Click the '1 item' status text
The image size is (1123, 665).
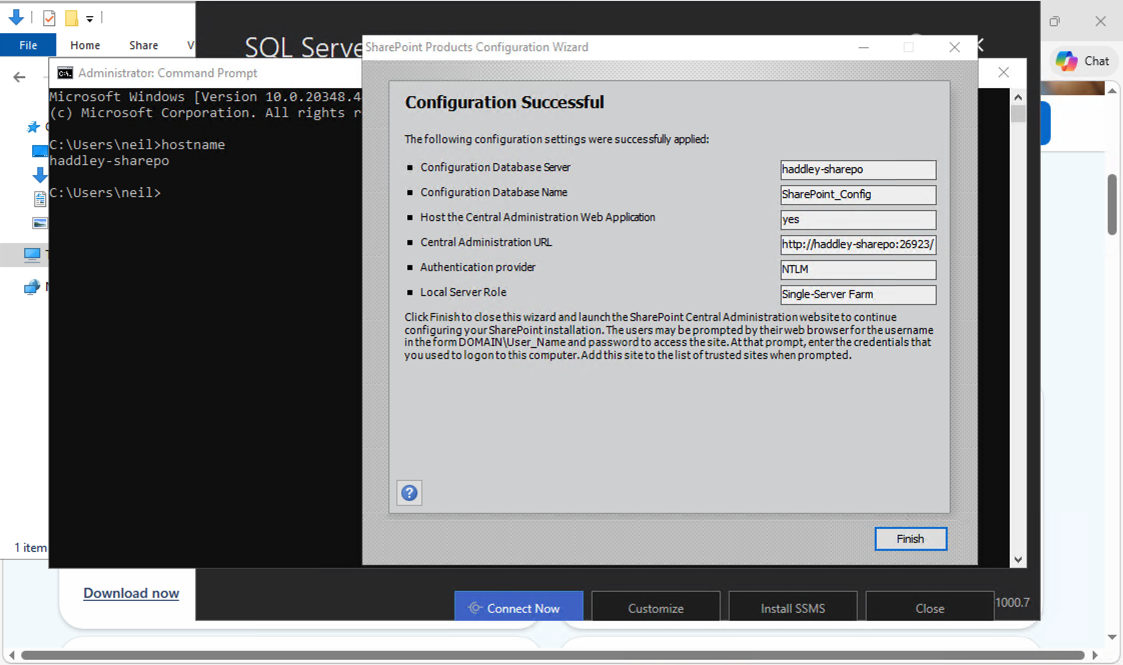[30, 548]
